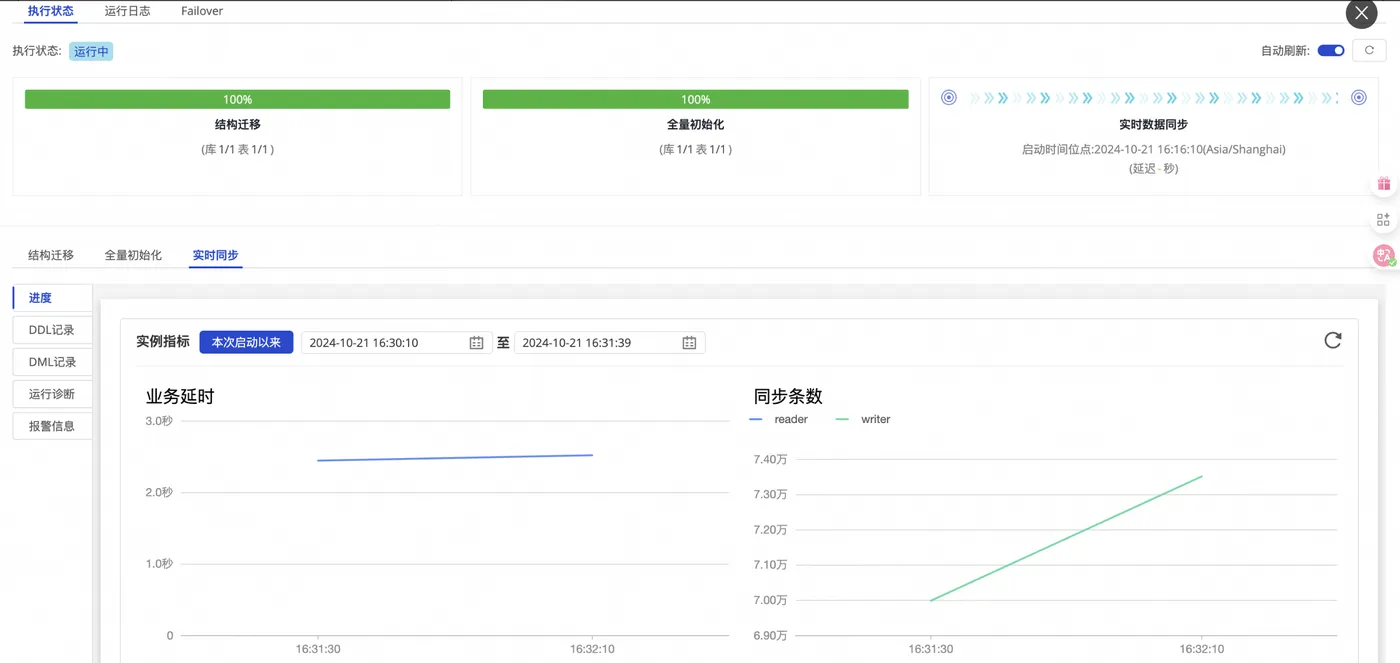Select the 全量初始化 sub-tab
This screenshot has height=663, width=1400.
point(133,255)
